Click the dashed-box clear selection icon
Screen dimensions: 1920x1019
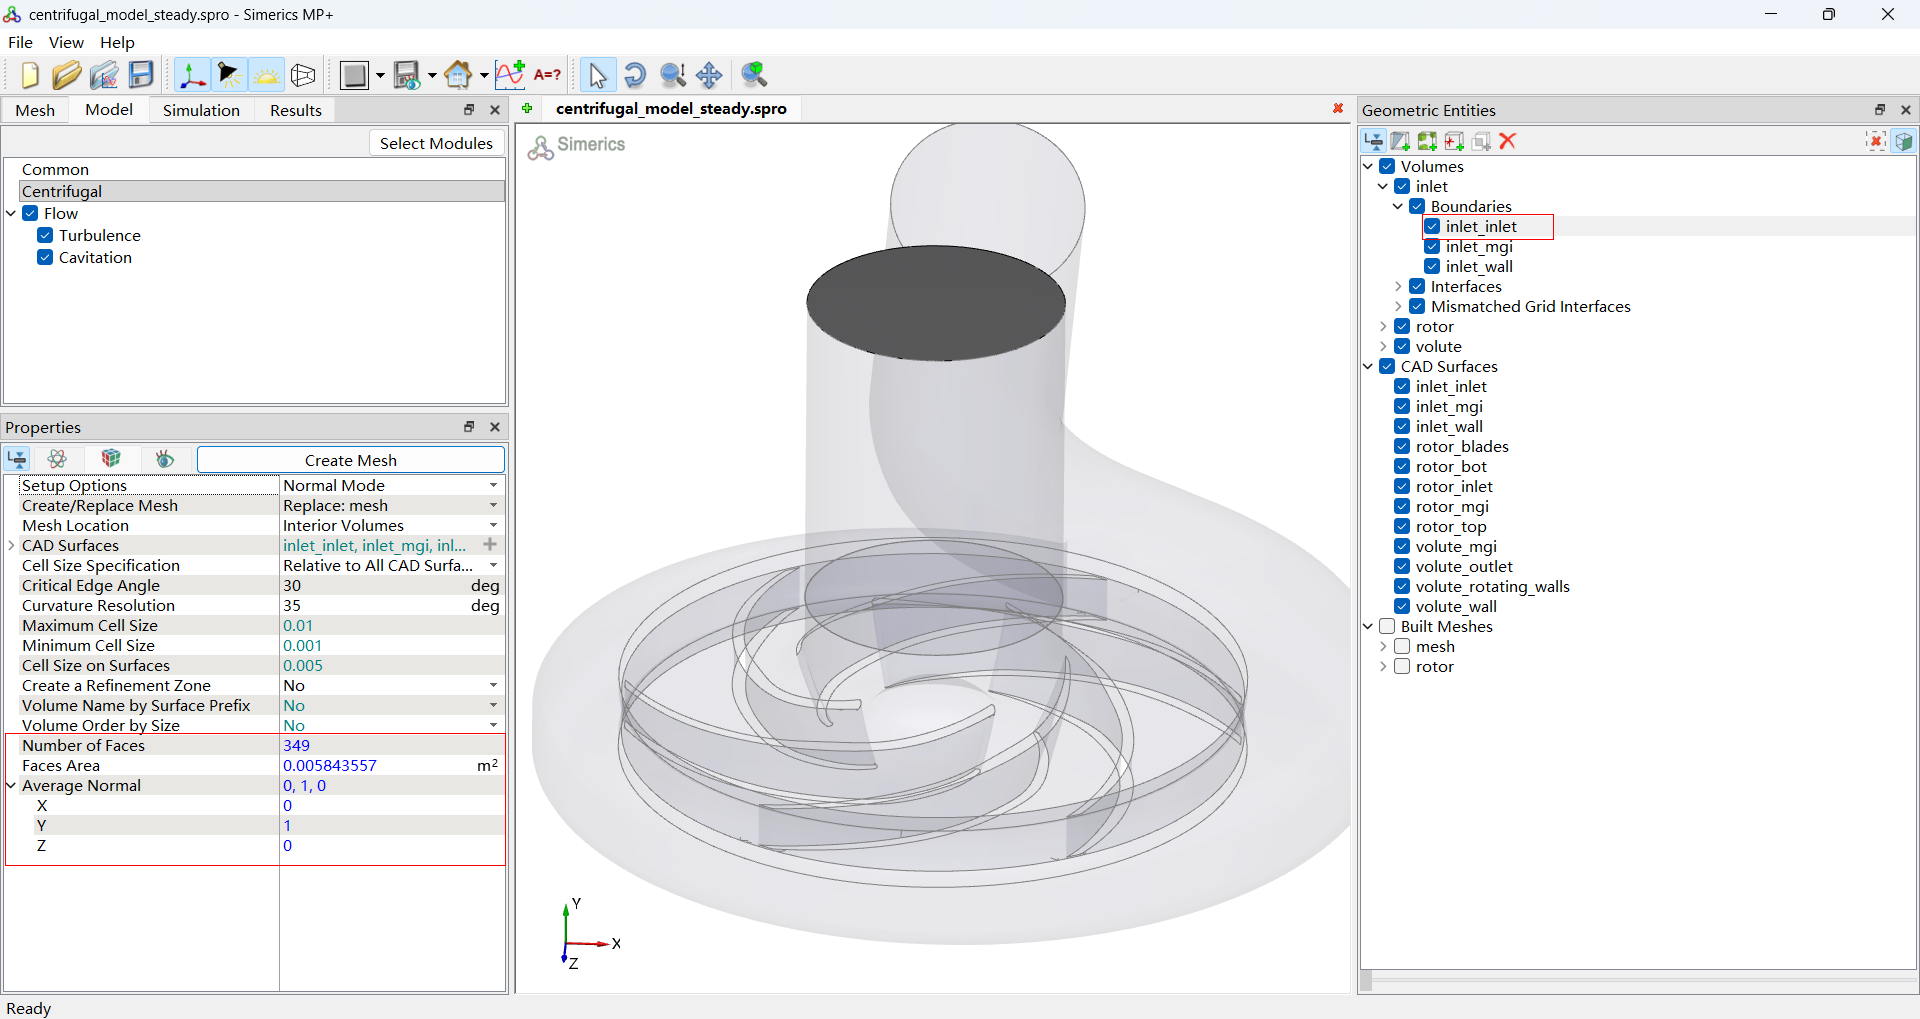click(1876, 141)
